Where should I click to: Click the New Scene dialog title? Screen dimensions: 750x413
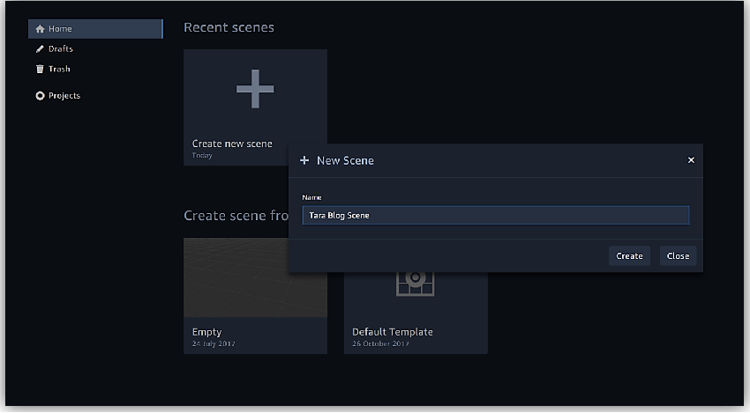(x=345, y=161)
